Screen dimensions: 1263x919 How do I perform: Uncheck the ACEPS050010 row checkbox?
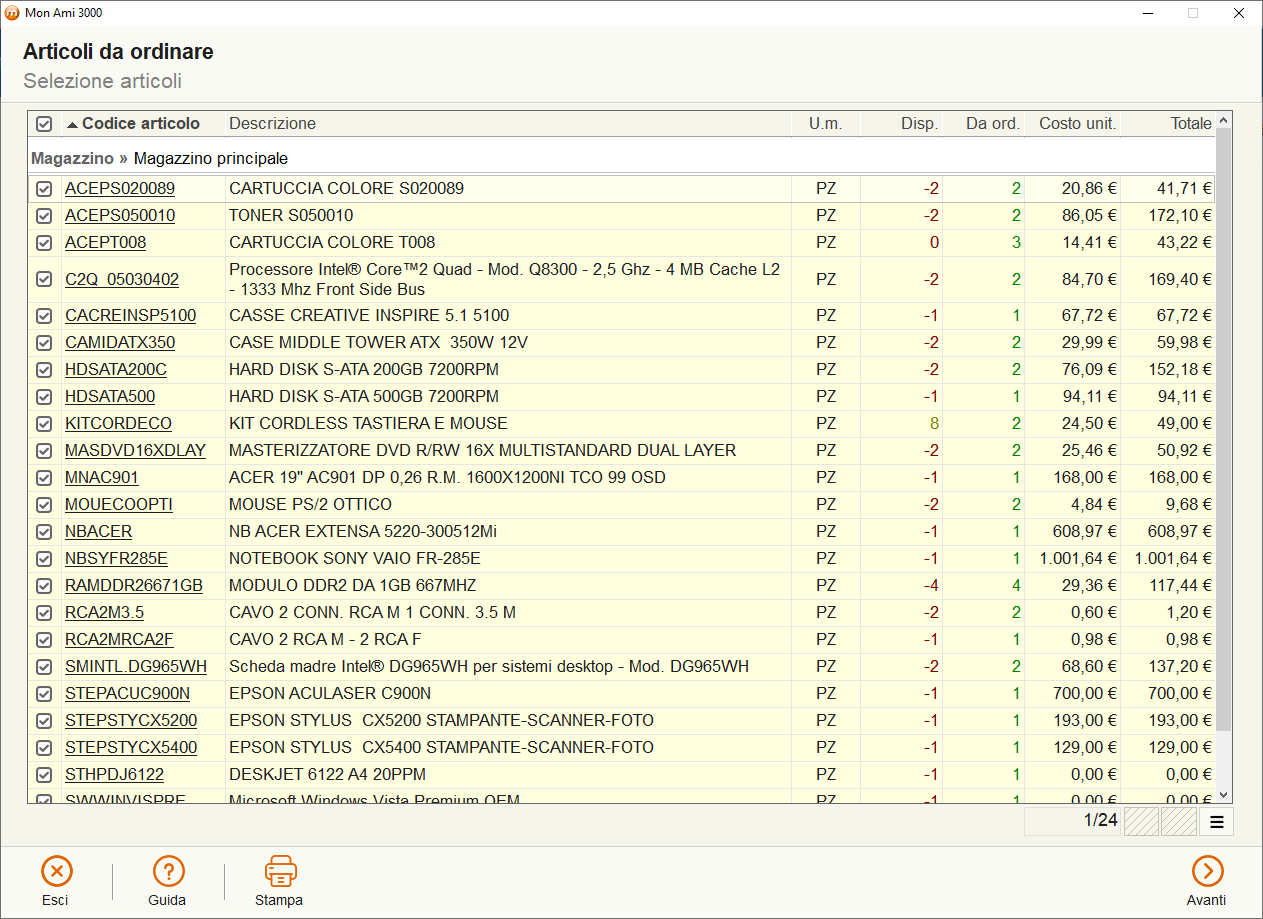[44, 216]
